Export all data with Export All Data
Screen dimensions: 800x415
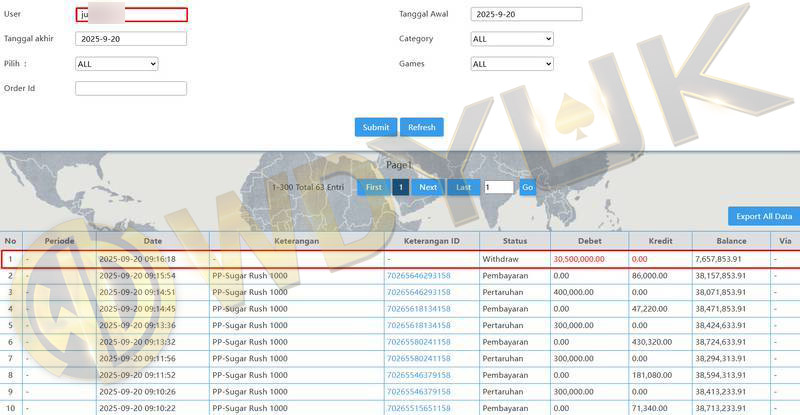click(763, 216)
